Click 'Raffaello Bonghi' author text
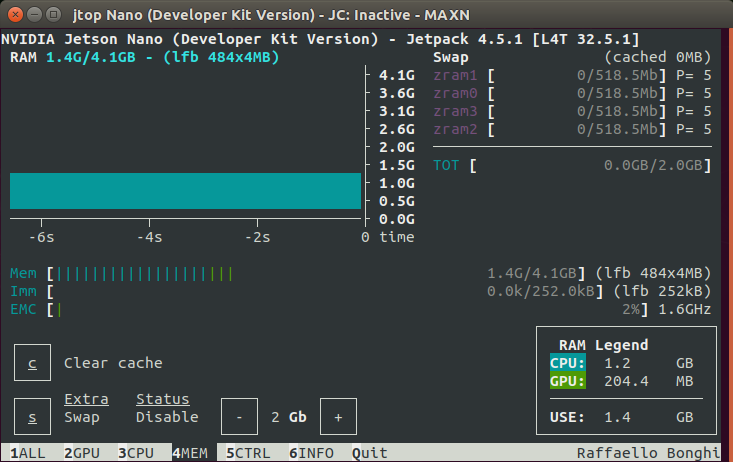Screen dimensions: 733x462 coord(648,453)
